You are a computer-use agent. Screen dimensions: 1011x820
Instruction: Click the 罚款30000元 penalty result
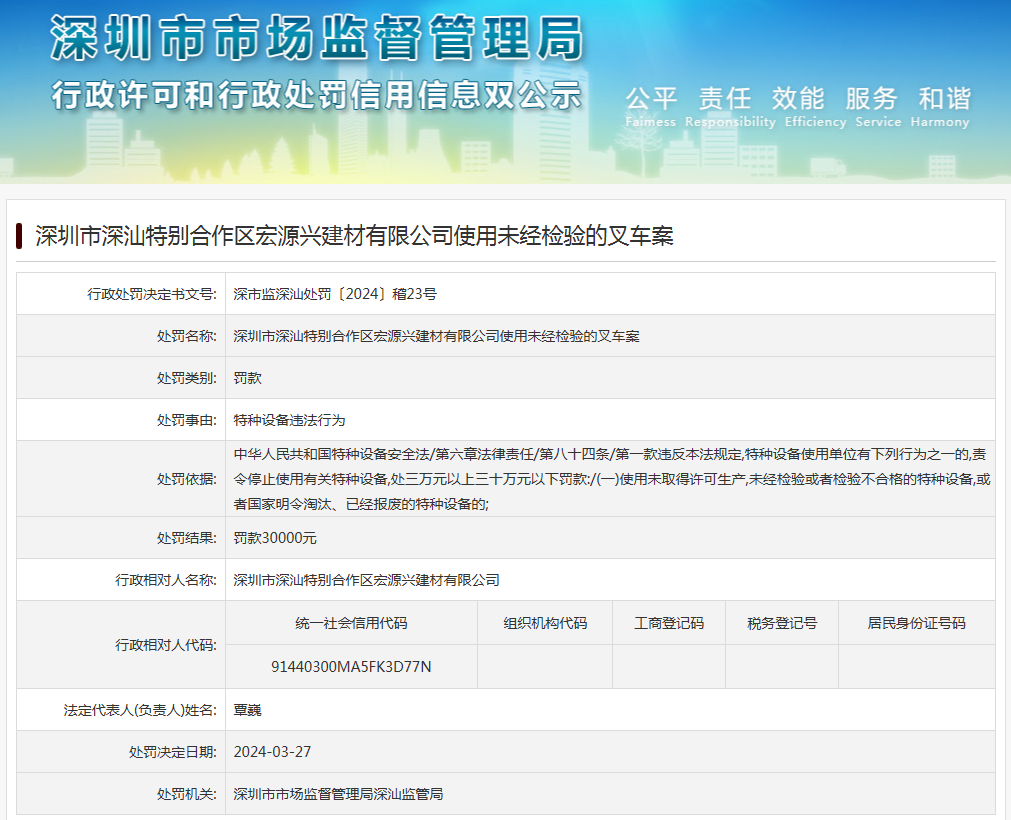pyautogui.click(x=275, y=538)
